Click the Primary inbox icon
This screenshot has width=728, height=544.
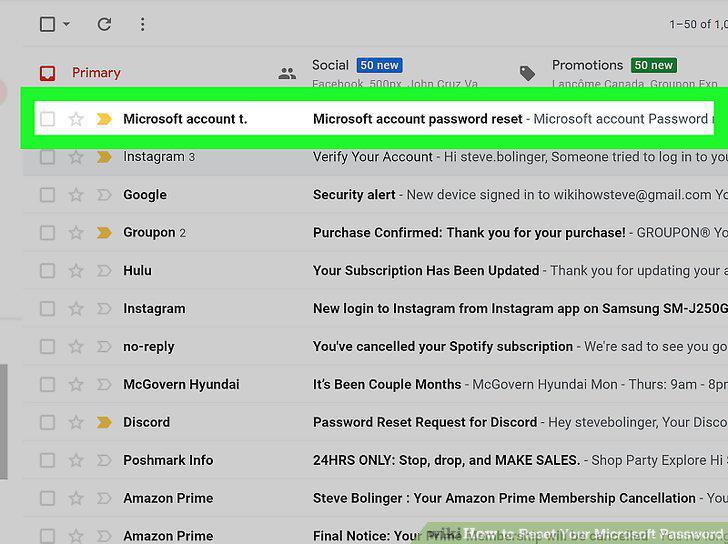[x=47, y=73]
